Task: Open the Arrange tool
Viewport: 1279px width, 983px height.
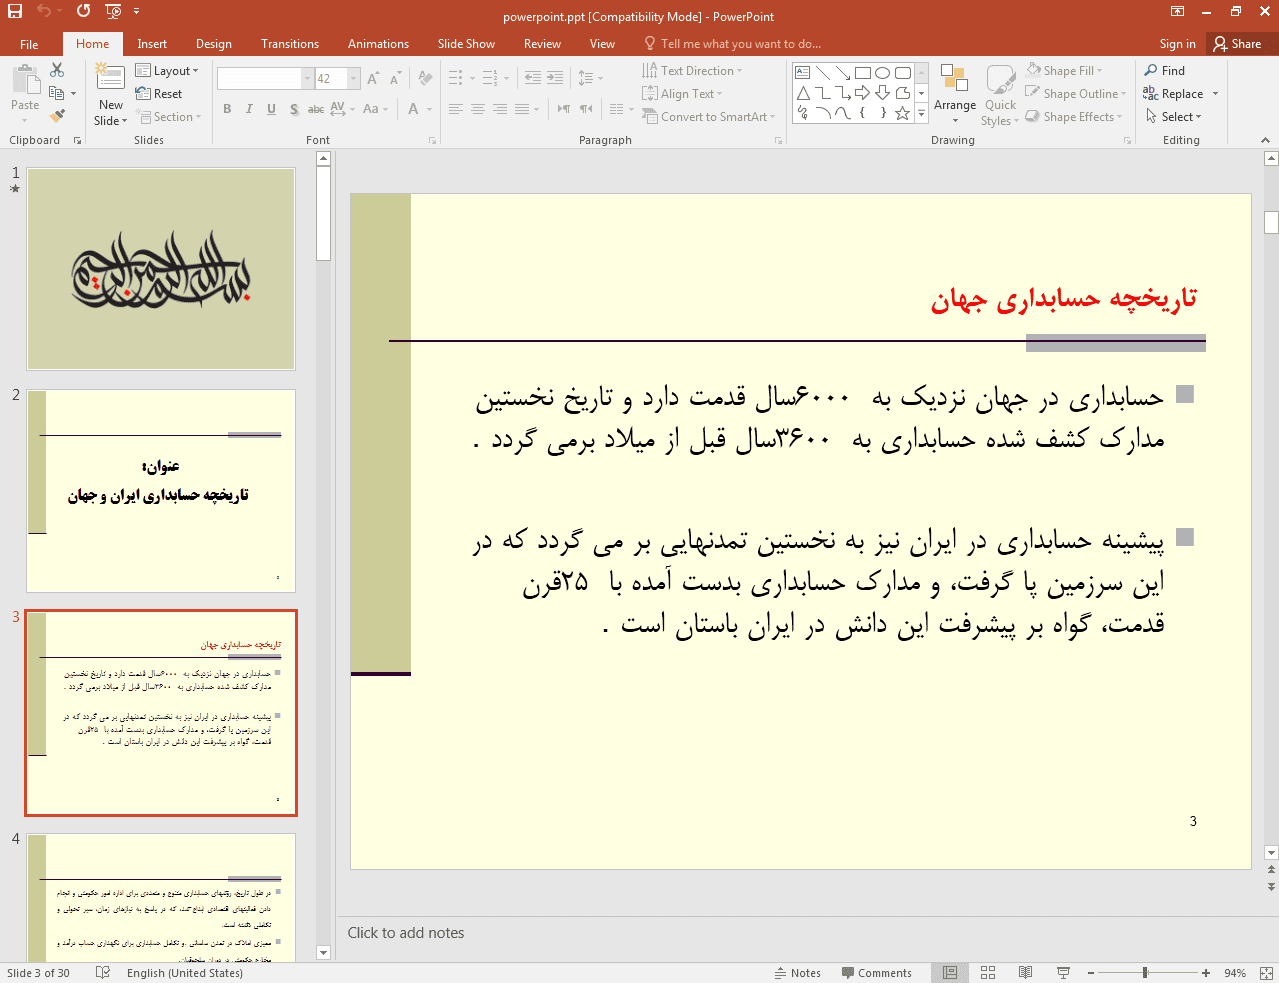Action: (x=954, y=94)
